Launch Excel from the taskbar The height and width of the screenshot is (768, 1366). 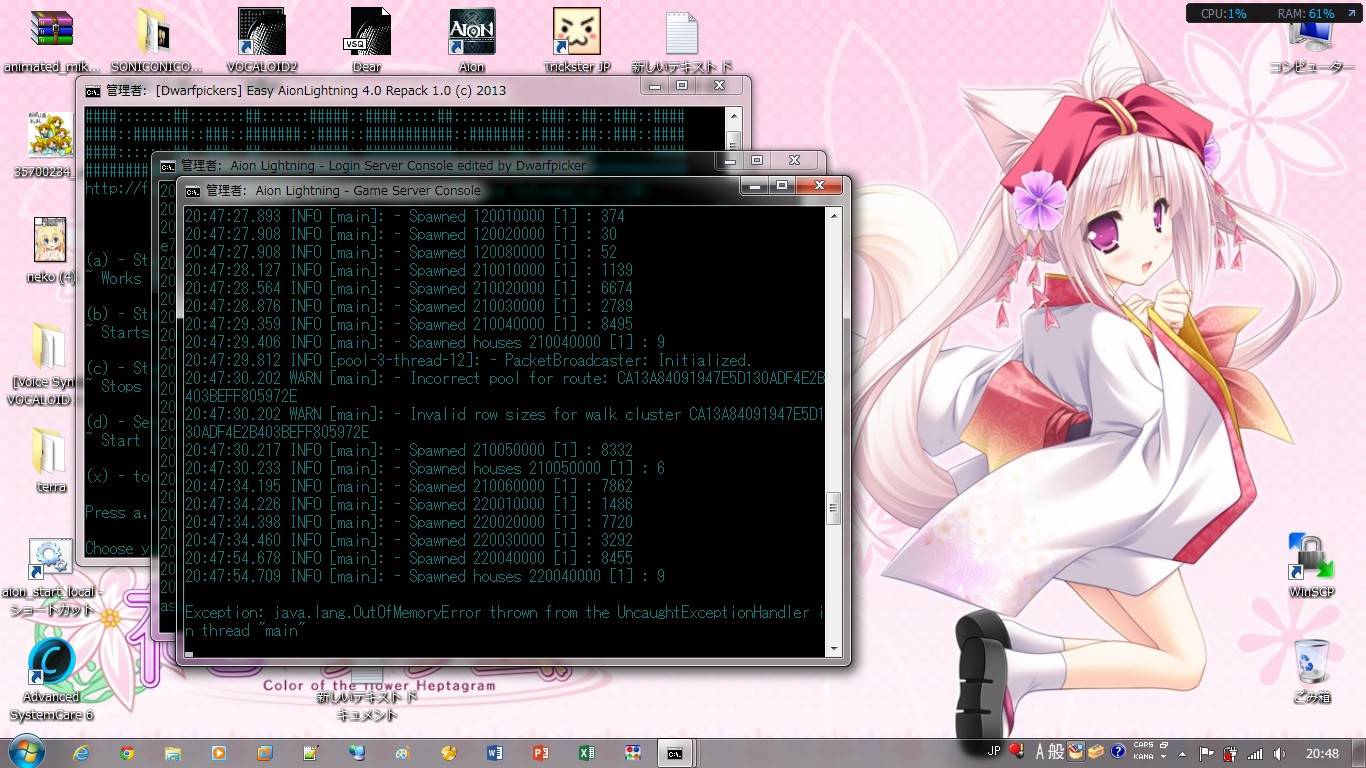coord(587,753)
